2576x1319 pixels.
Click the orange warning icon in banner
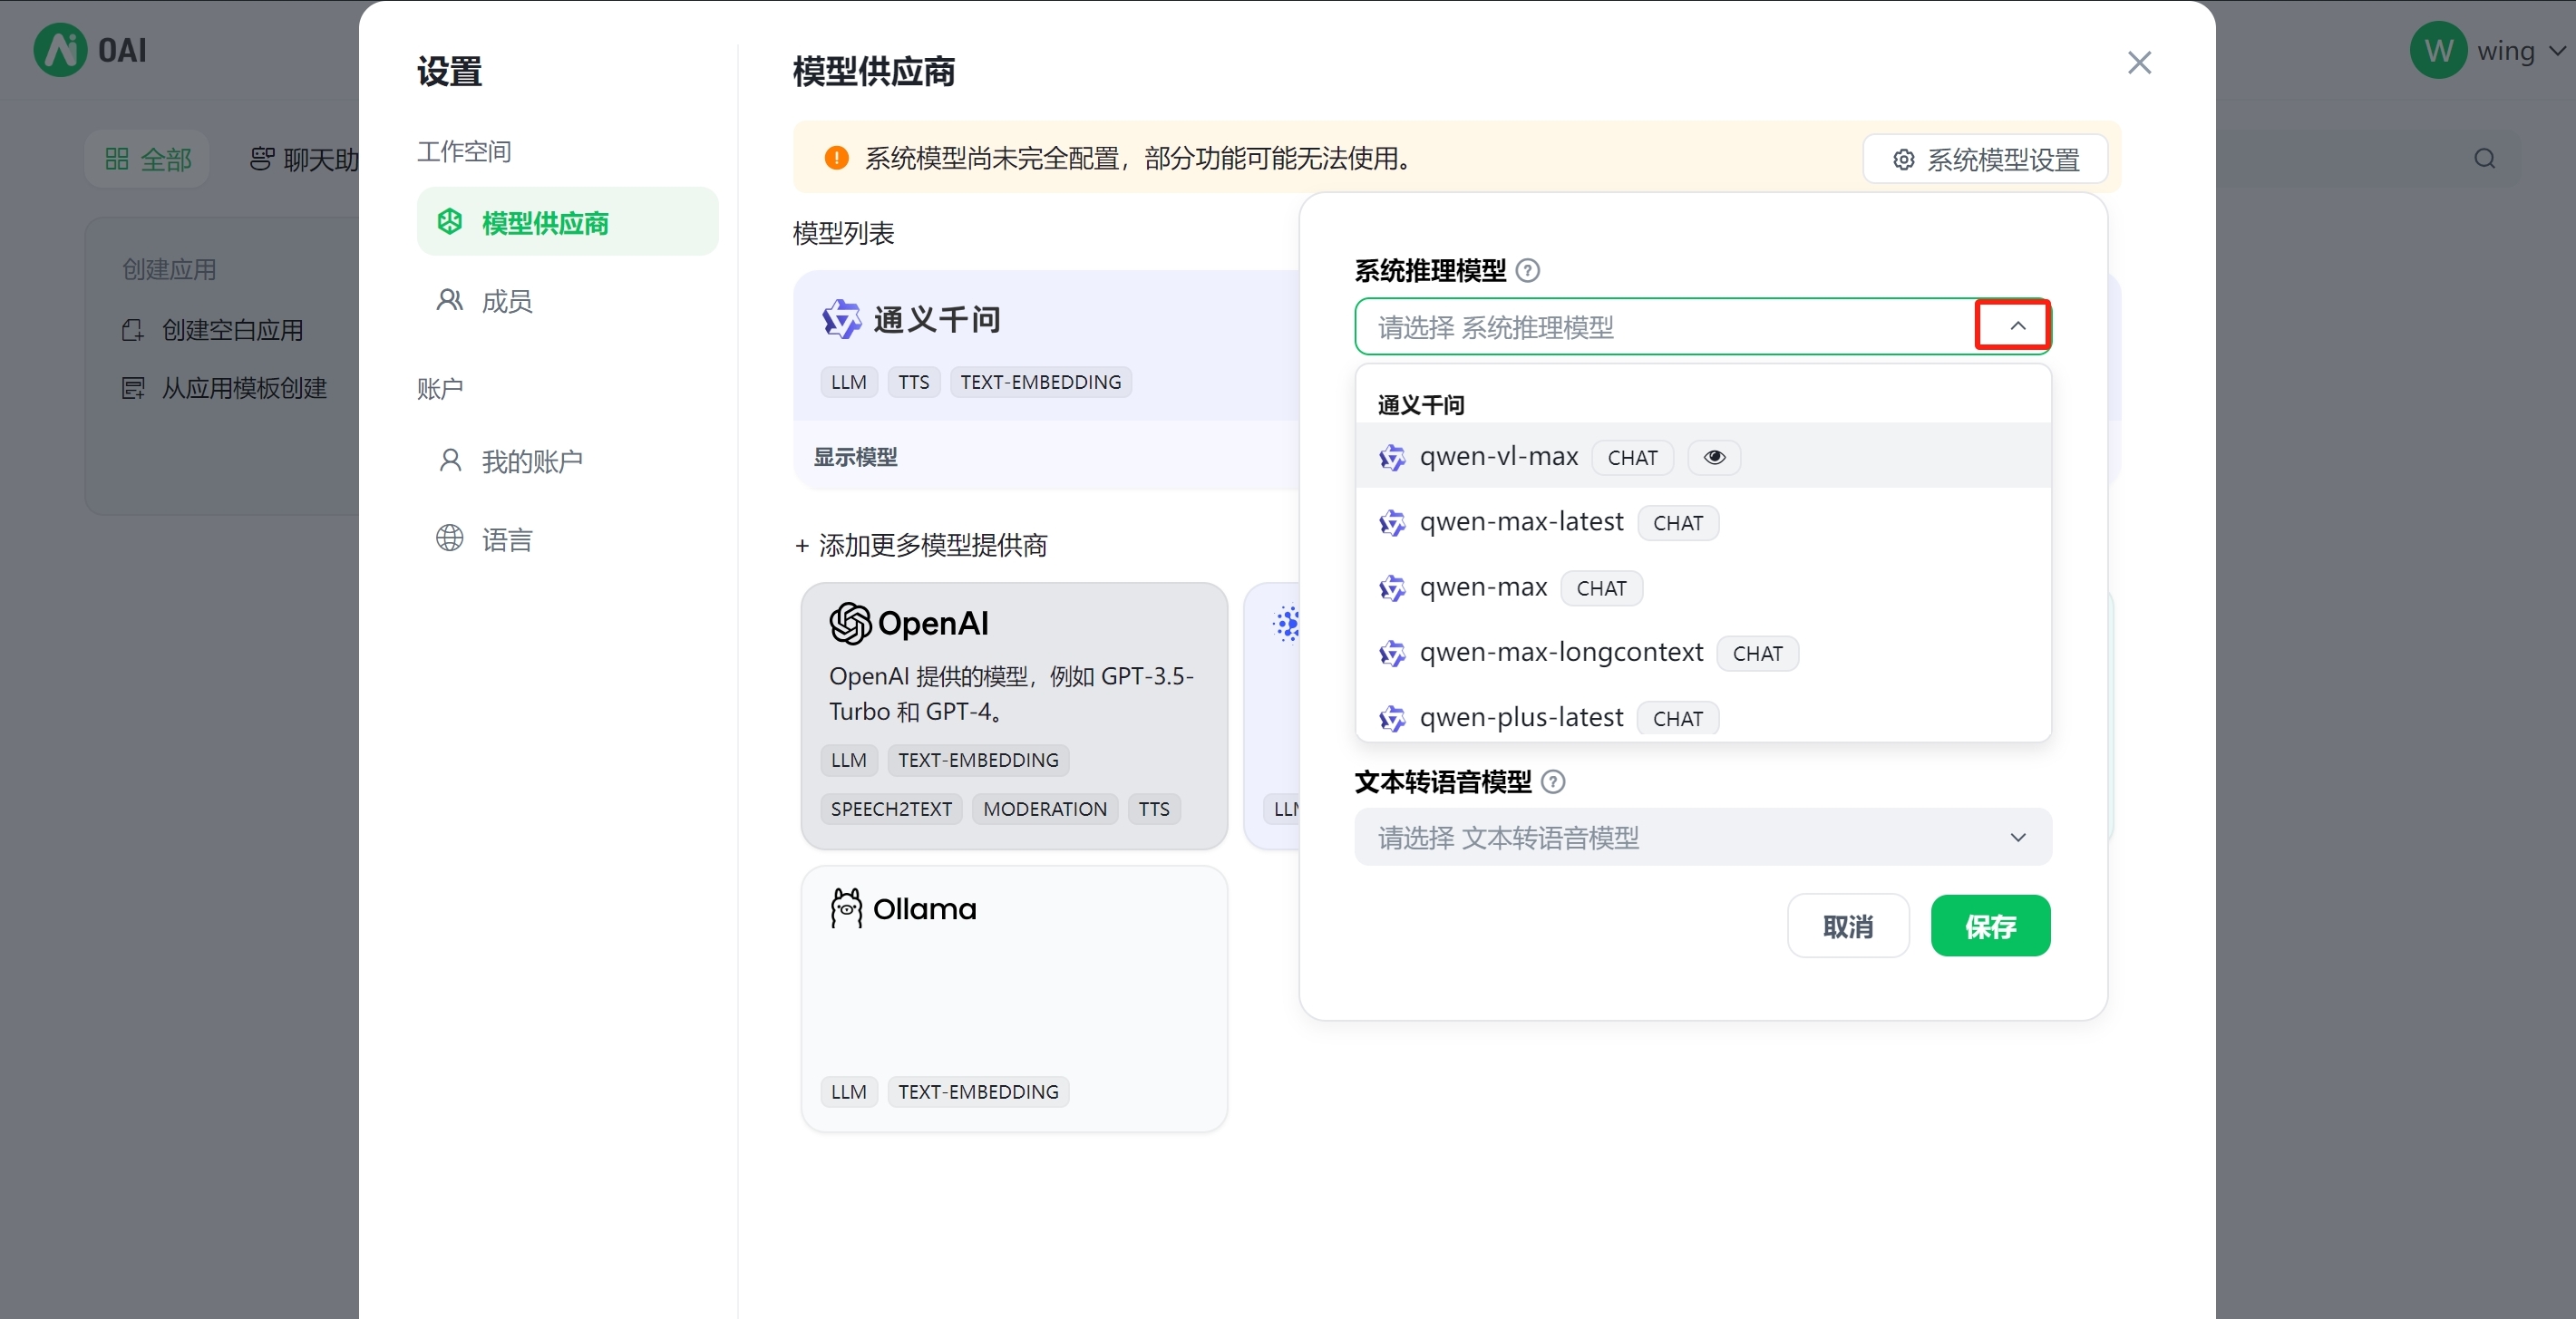coord(836,158)
